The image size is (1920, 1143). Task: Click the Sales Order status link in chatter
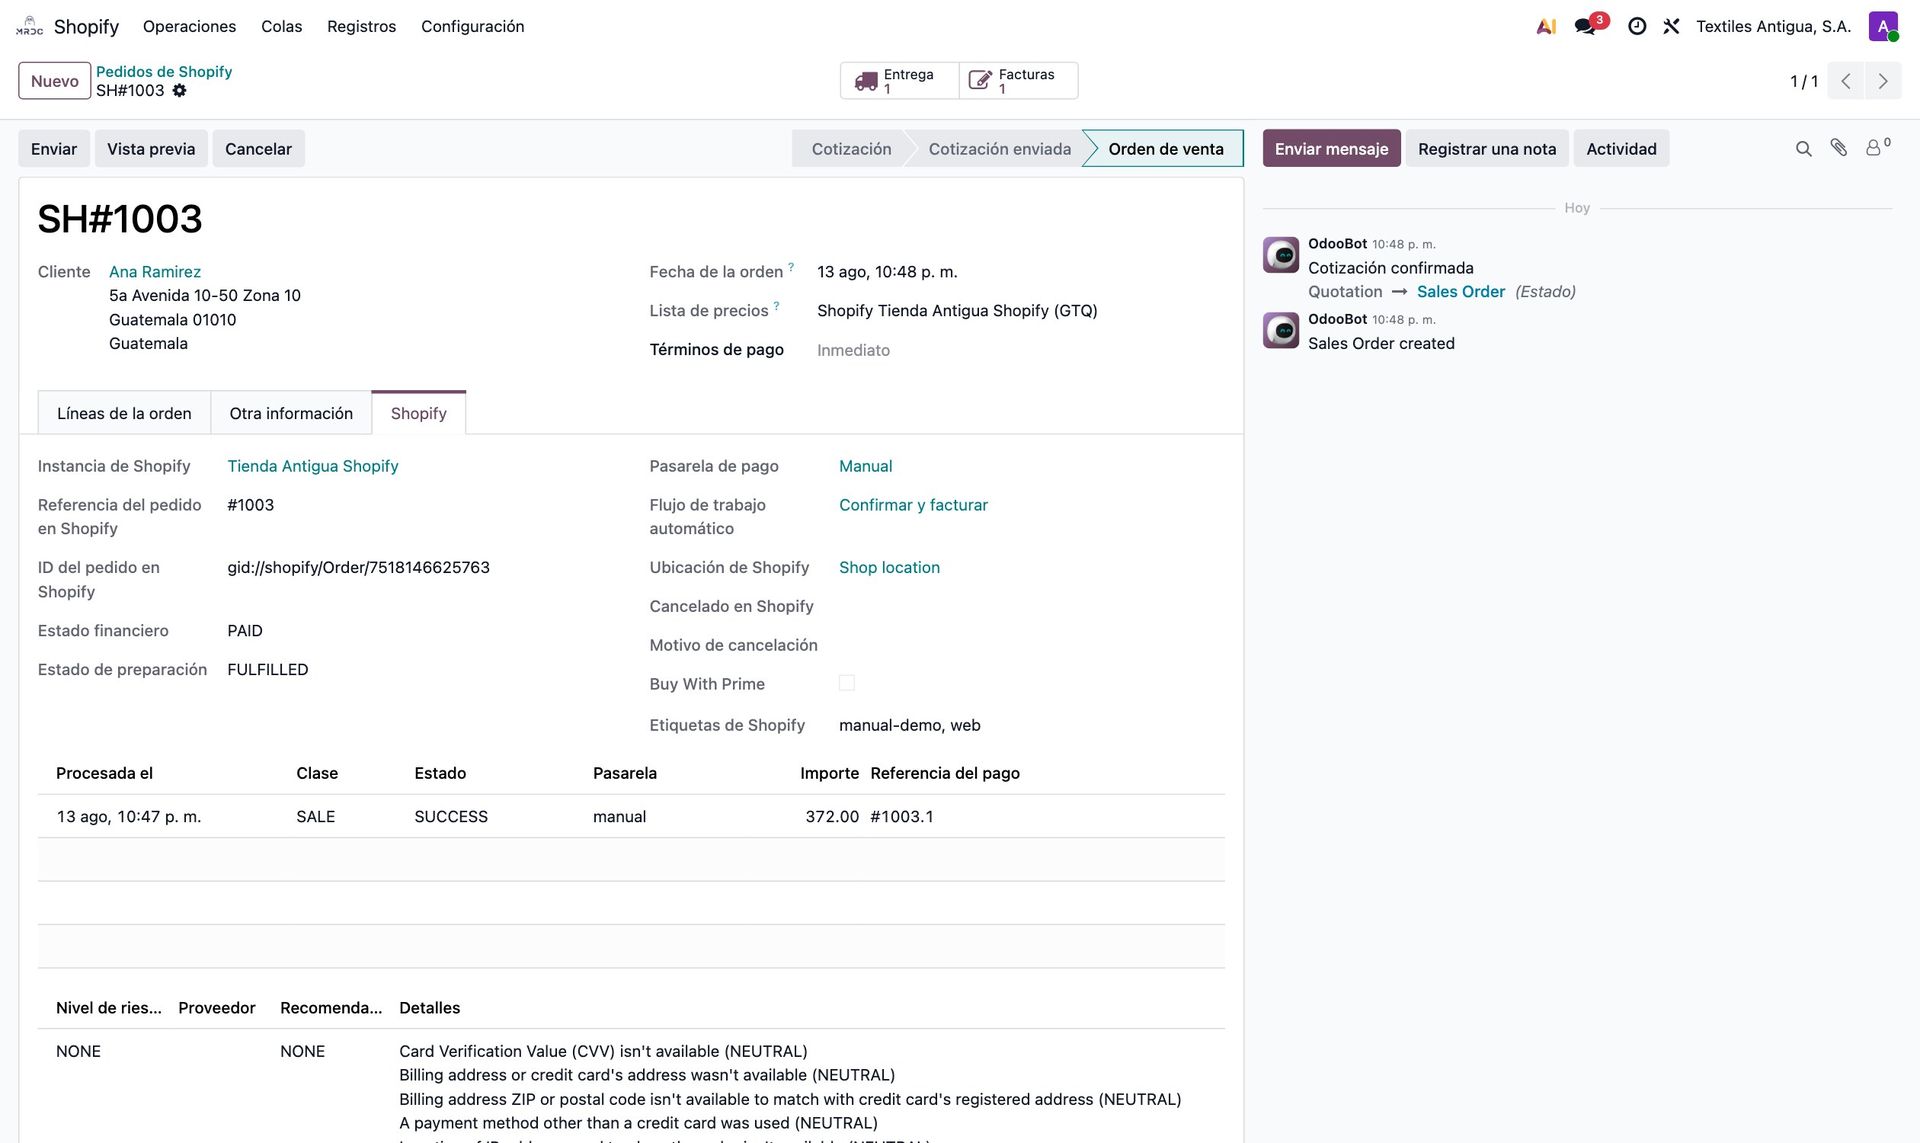(1461, 292)
